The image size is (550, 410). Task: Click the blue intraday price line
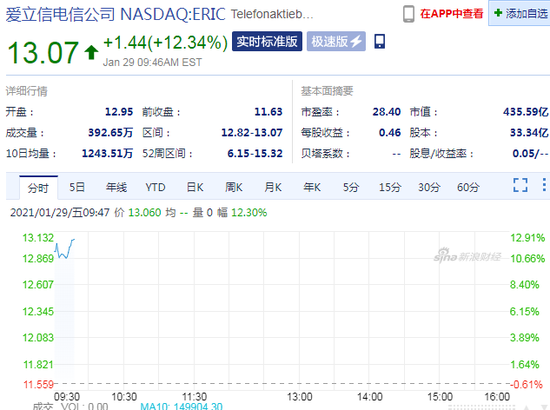point(65,249)
